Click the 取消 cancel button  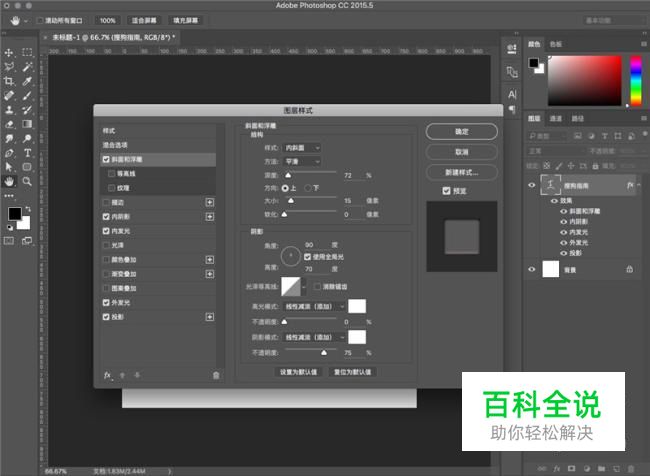(x=462, y=152)
